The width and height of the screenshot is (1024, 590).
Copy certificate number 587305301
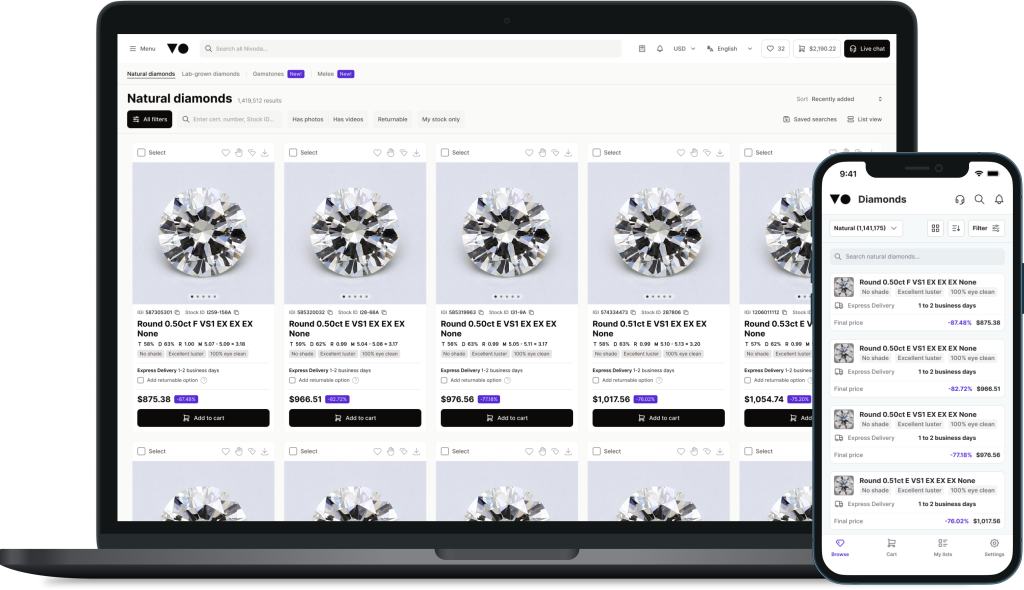point(177,312)
